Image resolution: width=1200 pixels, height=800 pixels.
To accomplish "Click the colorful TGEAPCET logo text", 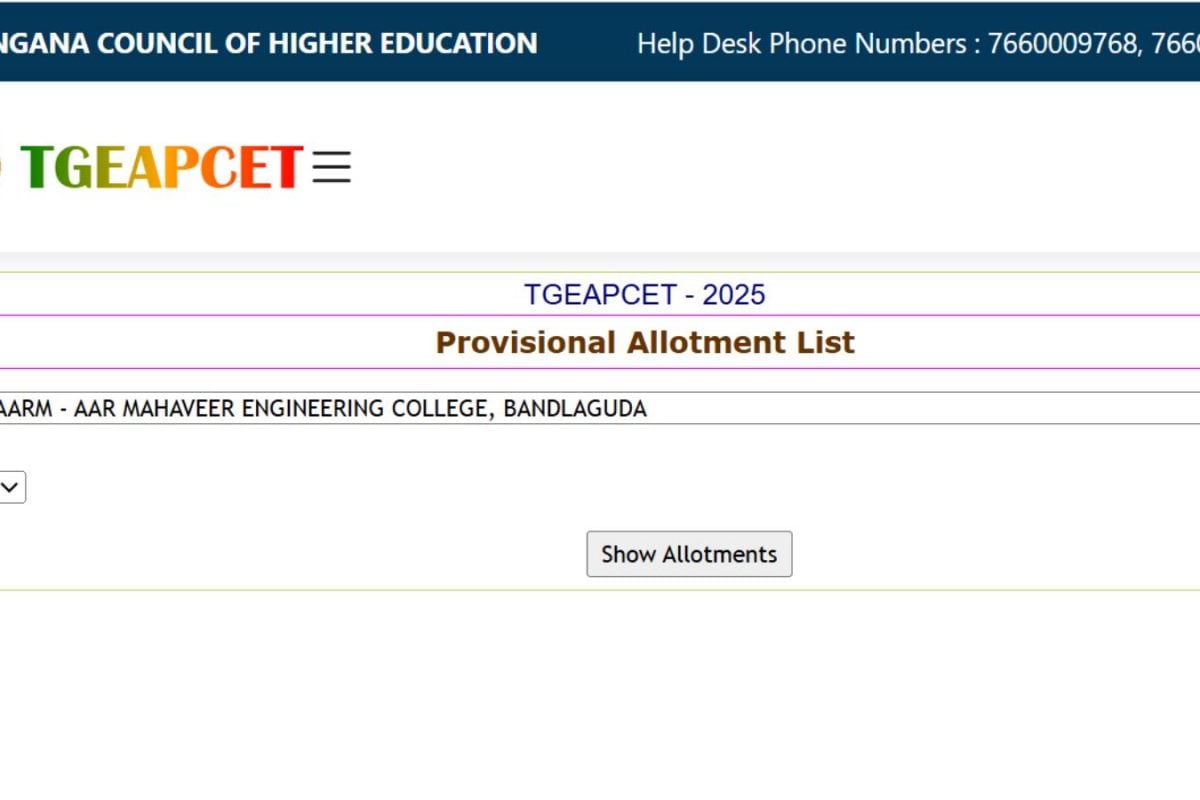I will click(x=161, y=167).
